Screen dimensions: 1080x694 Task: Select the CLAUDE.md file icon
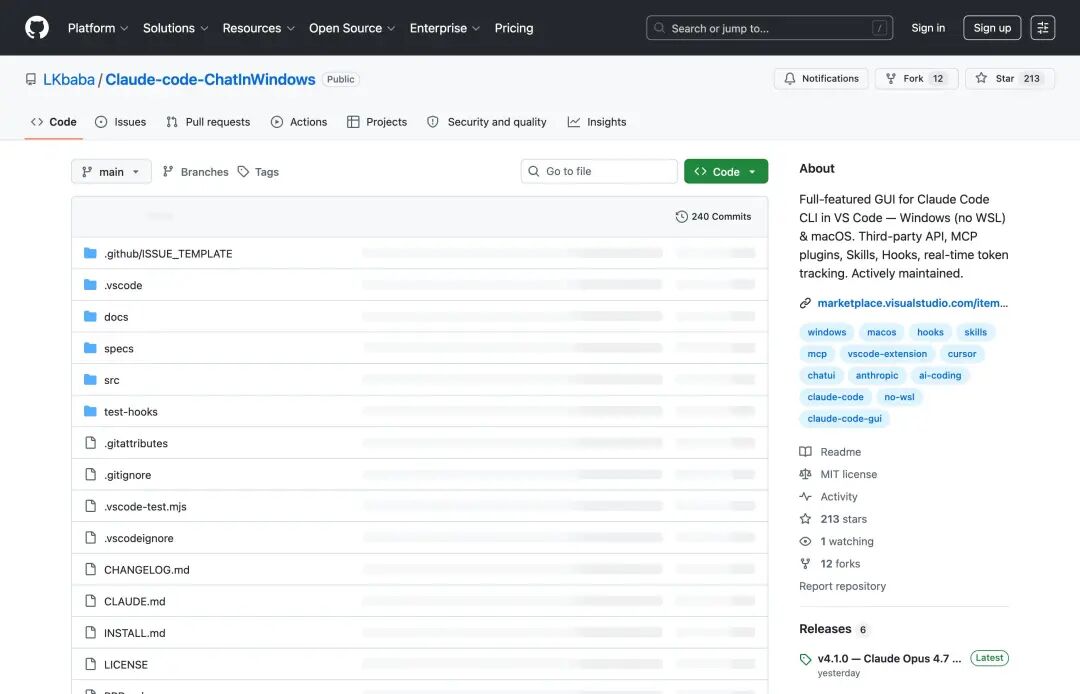90,601
